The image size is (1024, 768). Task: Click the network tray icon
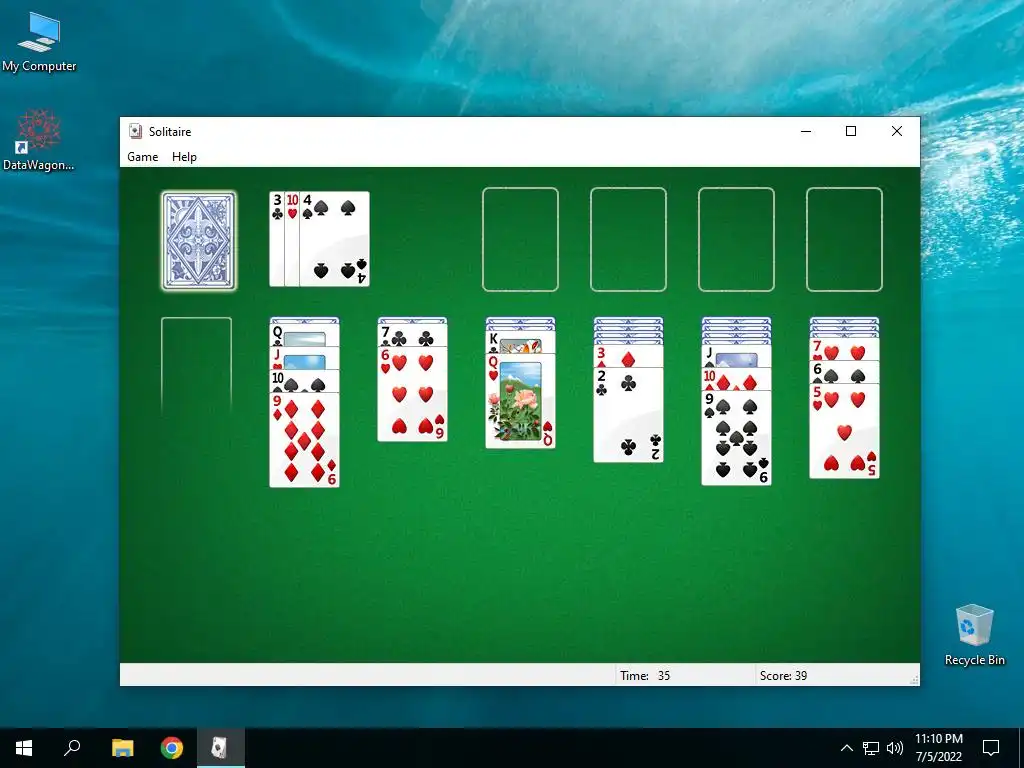(871, 748)
